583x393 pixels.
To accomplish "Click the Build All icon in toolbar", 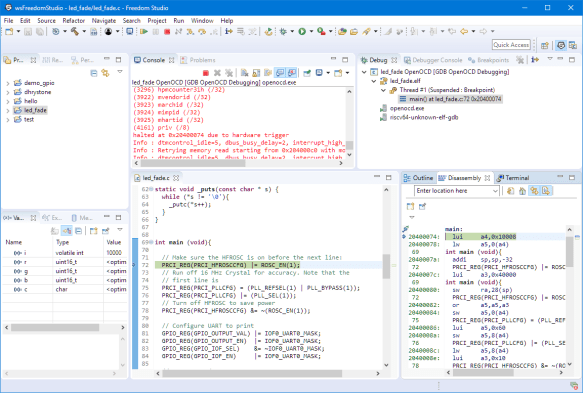I will pos(94,32).
